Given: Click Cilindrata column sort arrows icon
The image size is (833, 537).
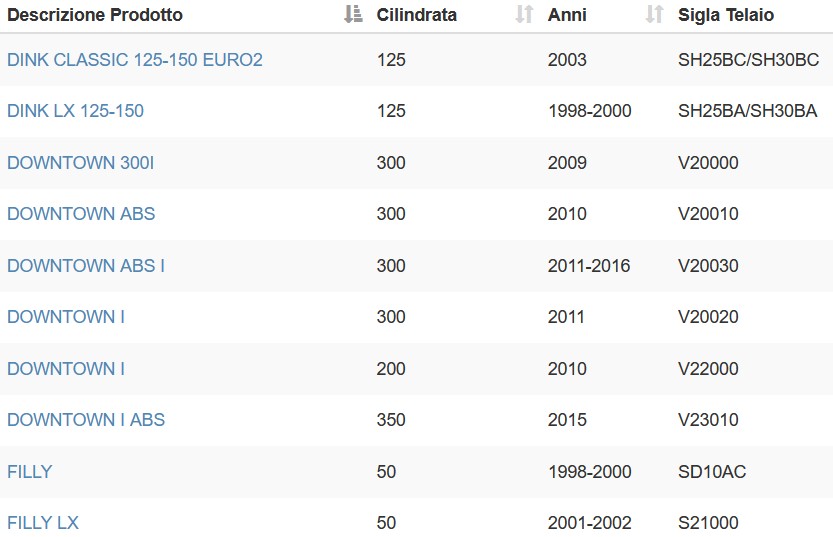Looking at the screenshot, I should (524, 14).
